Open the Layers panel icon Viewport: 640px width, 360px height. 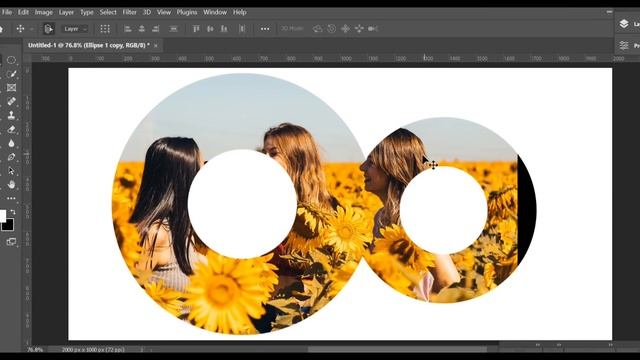[x=624, y=24]
